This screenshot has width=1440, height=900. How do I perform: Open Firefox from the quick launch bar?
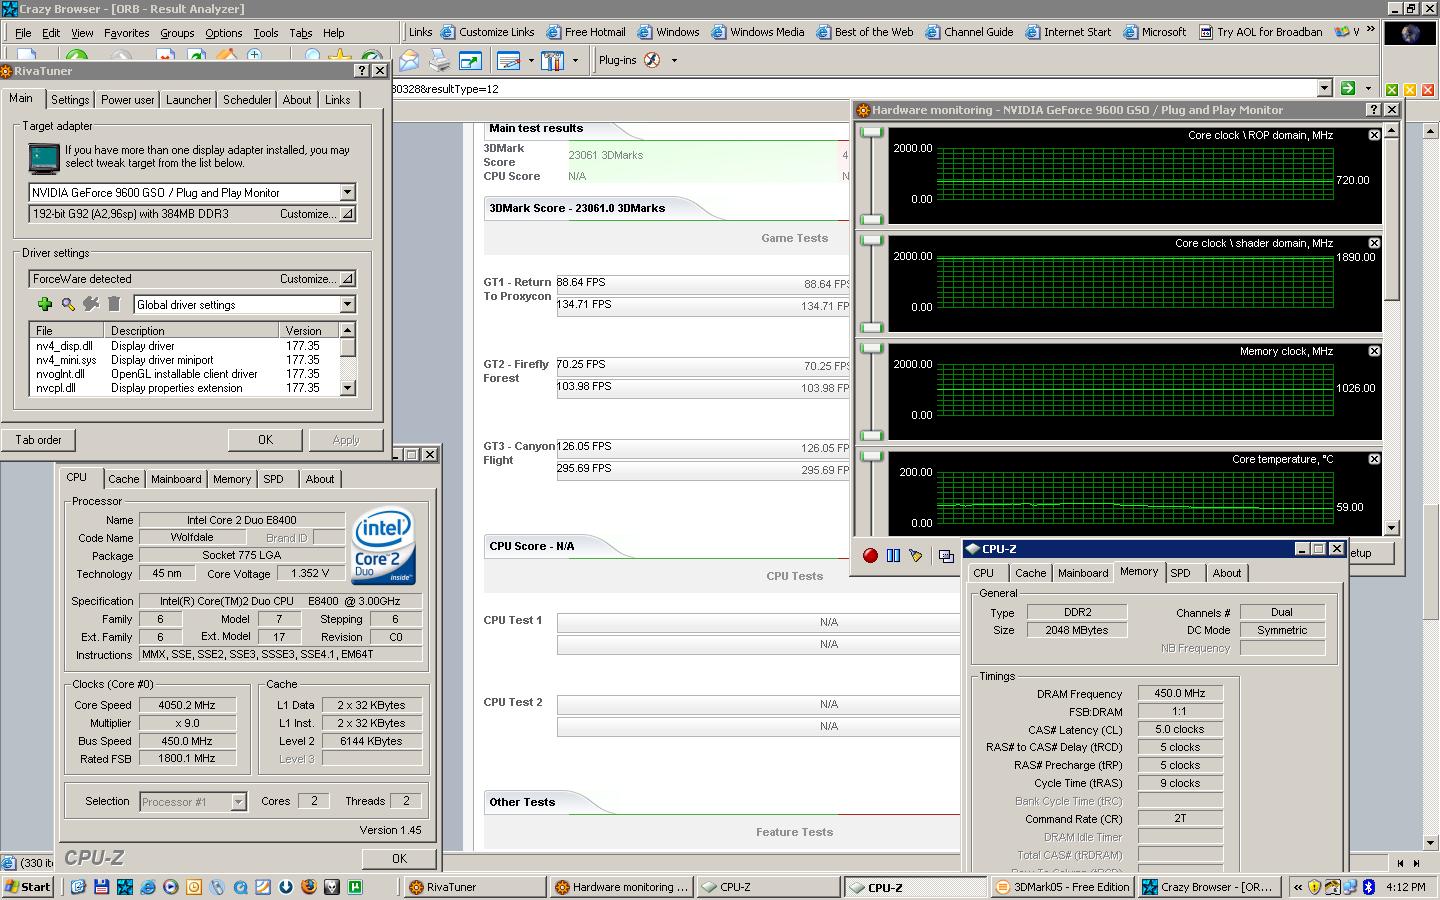click(308, 887)
